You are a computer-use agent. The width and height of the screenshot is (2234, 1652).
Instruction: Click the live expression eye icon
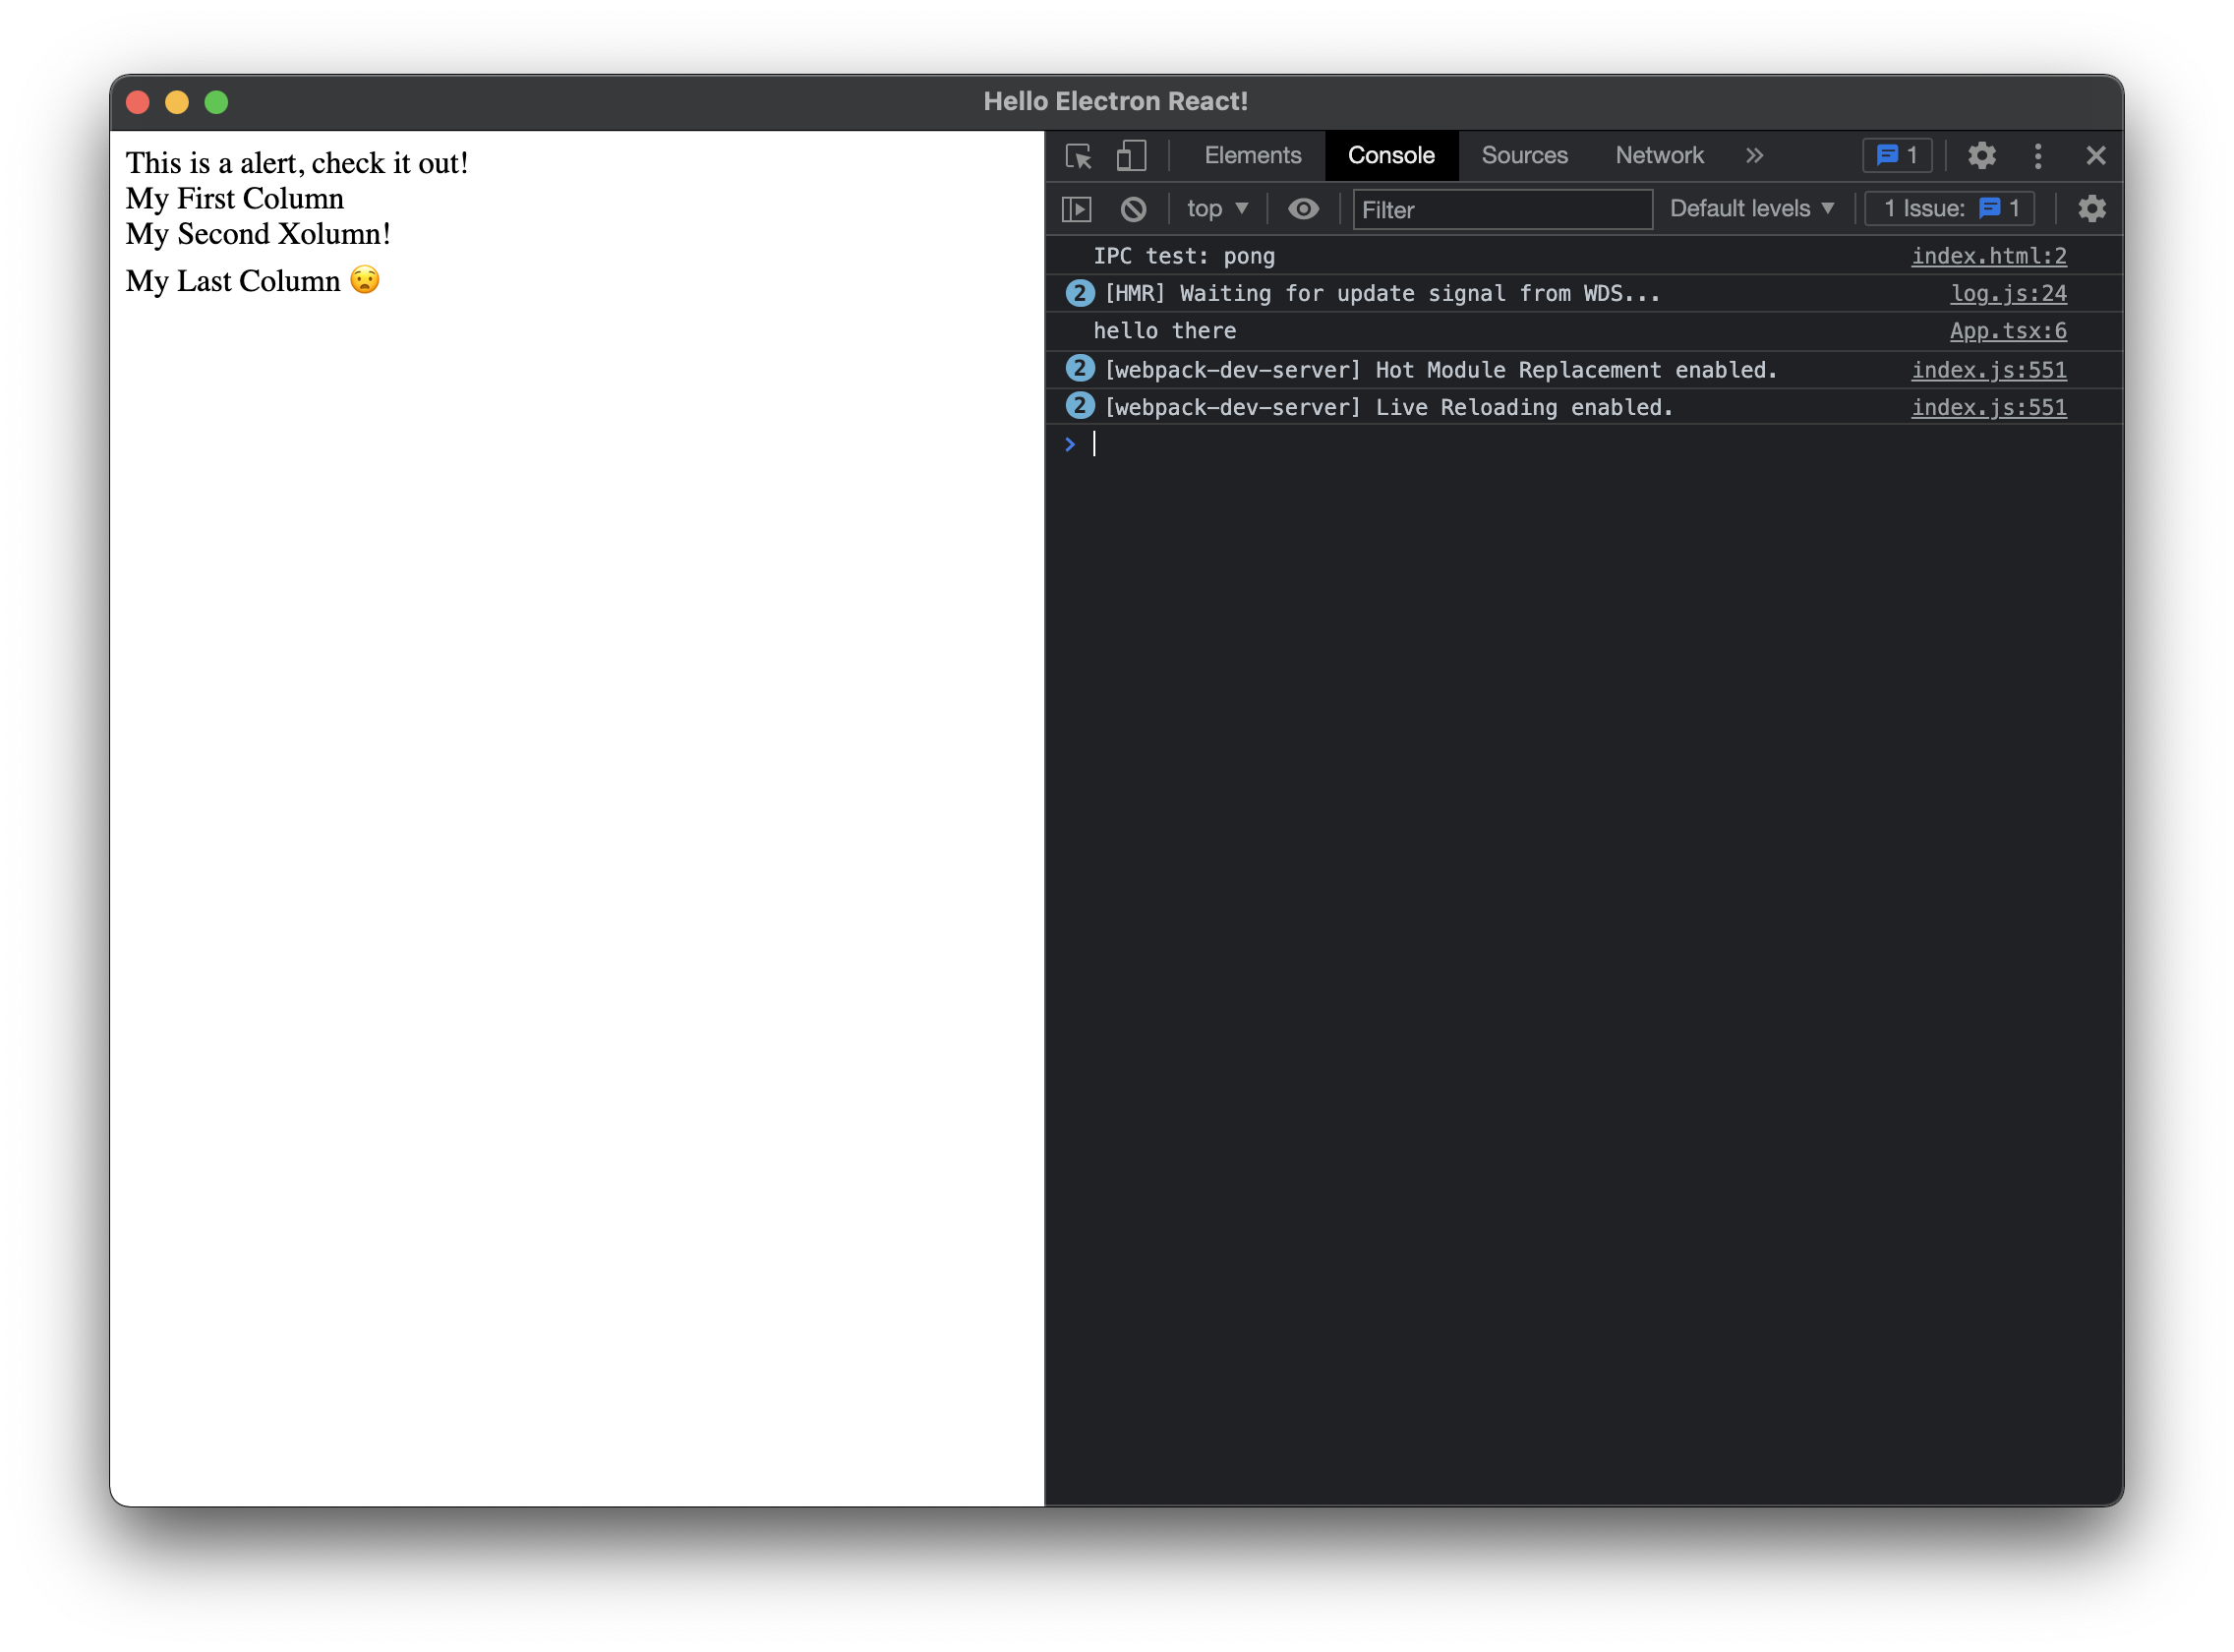1303,209
